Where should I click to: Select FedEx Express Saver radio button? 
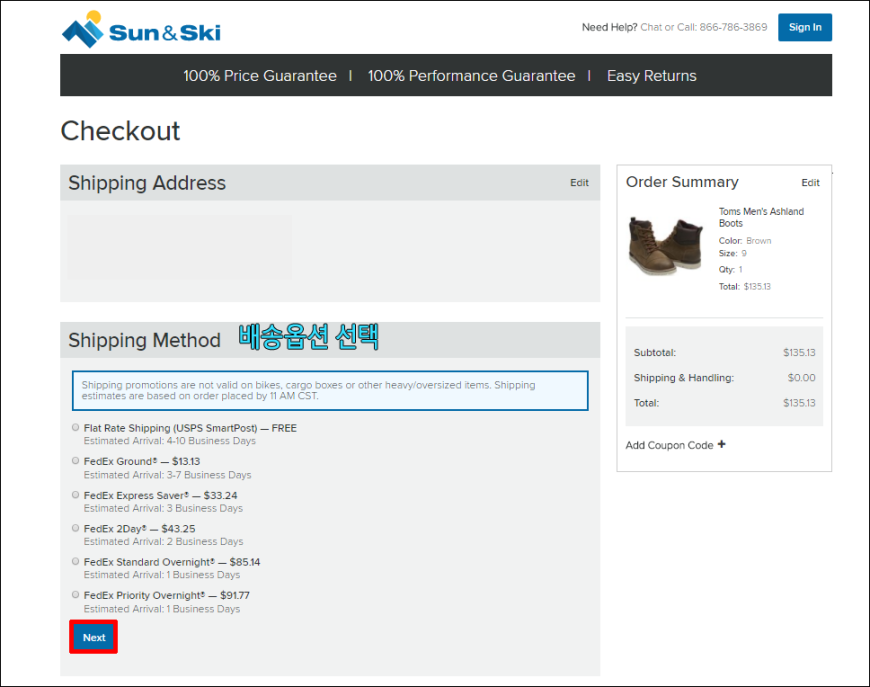coord(75,494)
